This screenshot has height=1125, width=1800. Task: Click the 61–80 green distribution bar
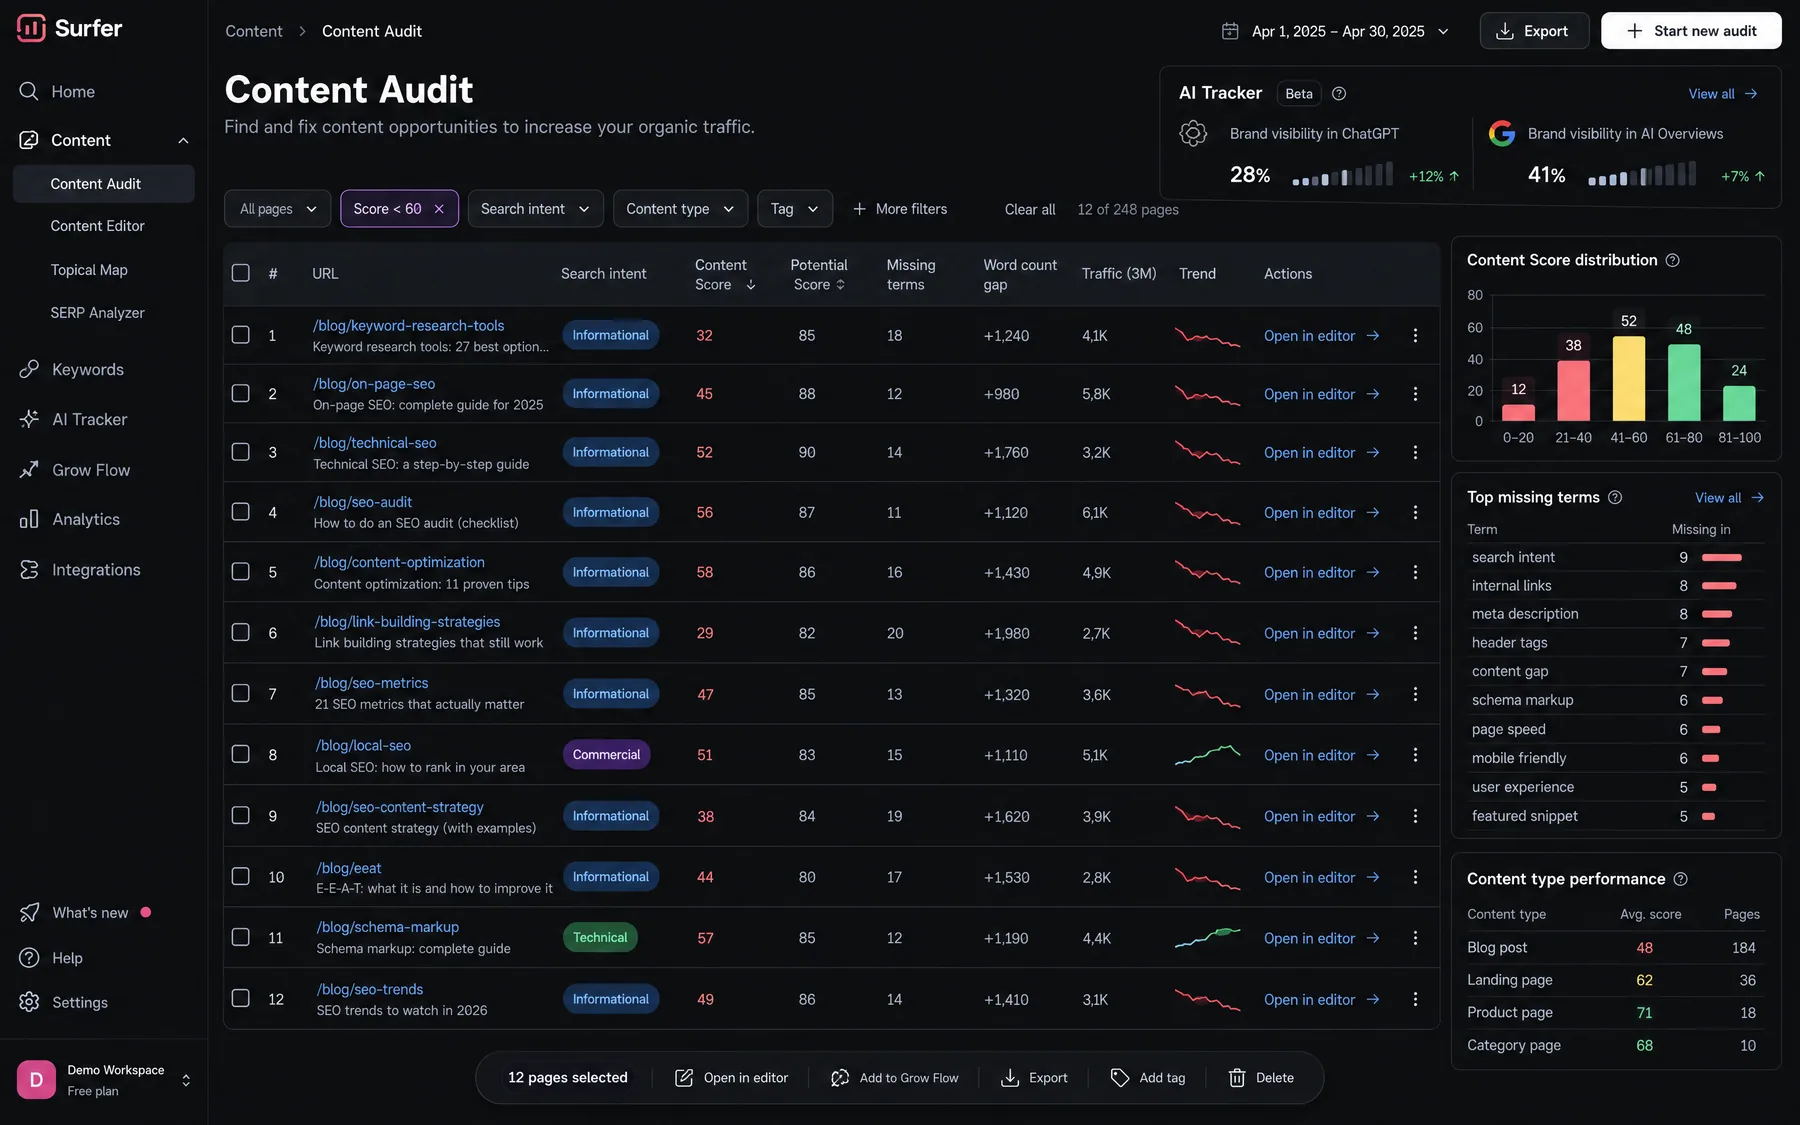pyautogui.click(x=1684, y=382)
